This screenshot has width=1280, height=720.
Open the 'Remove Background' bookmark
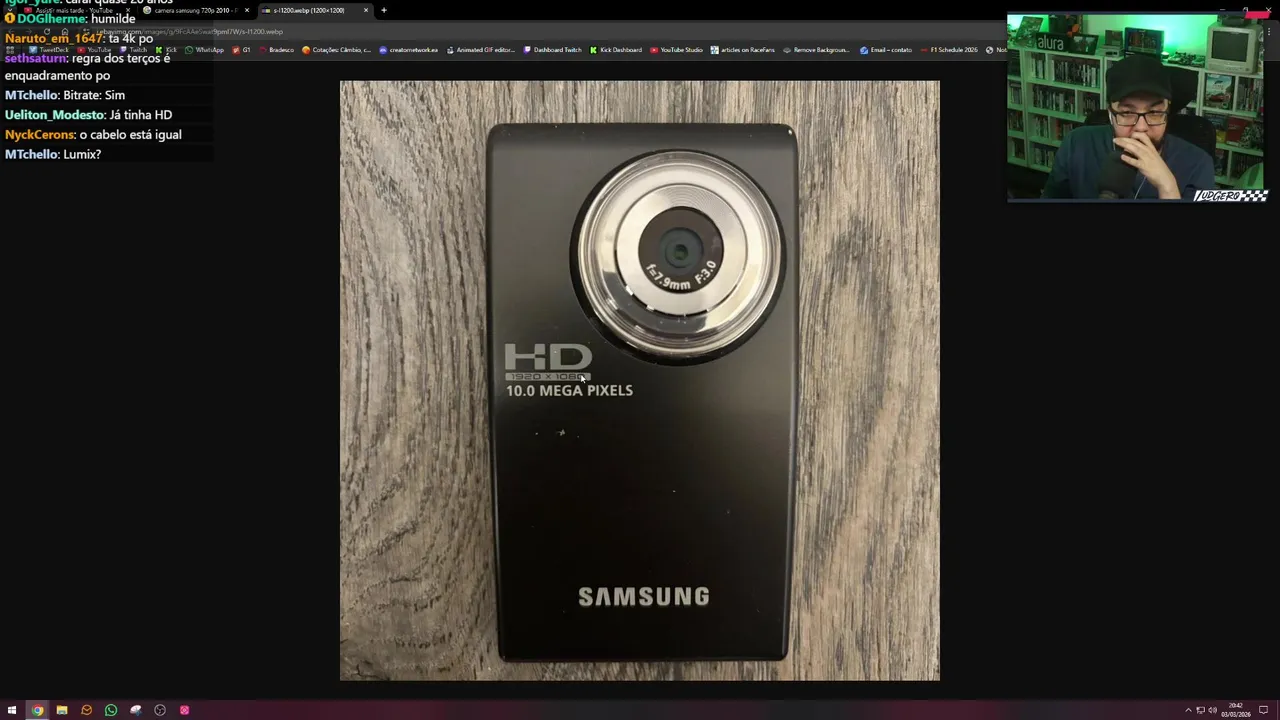816,50
